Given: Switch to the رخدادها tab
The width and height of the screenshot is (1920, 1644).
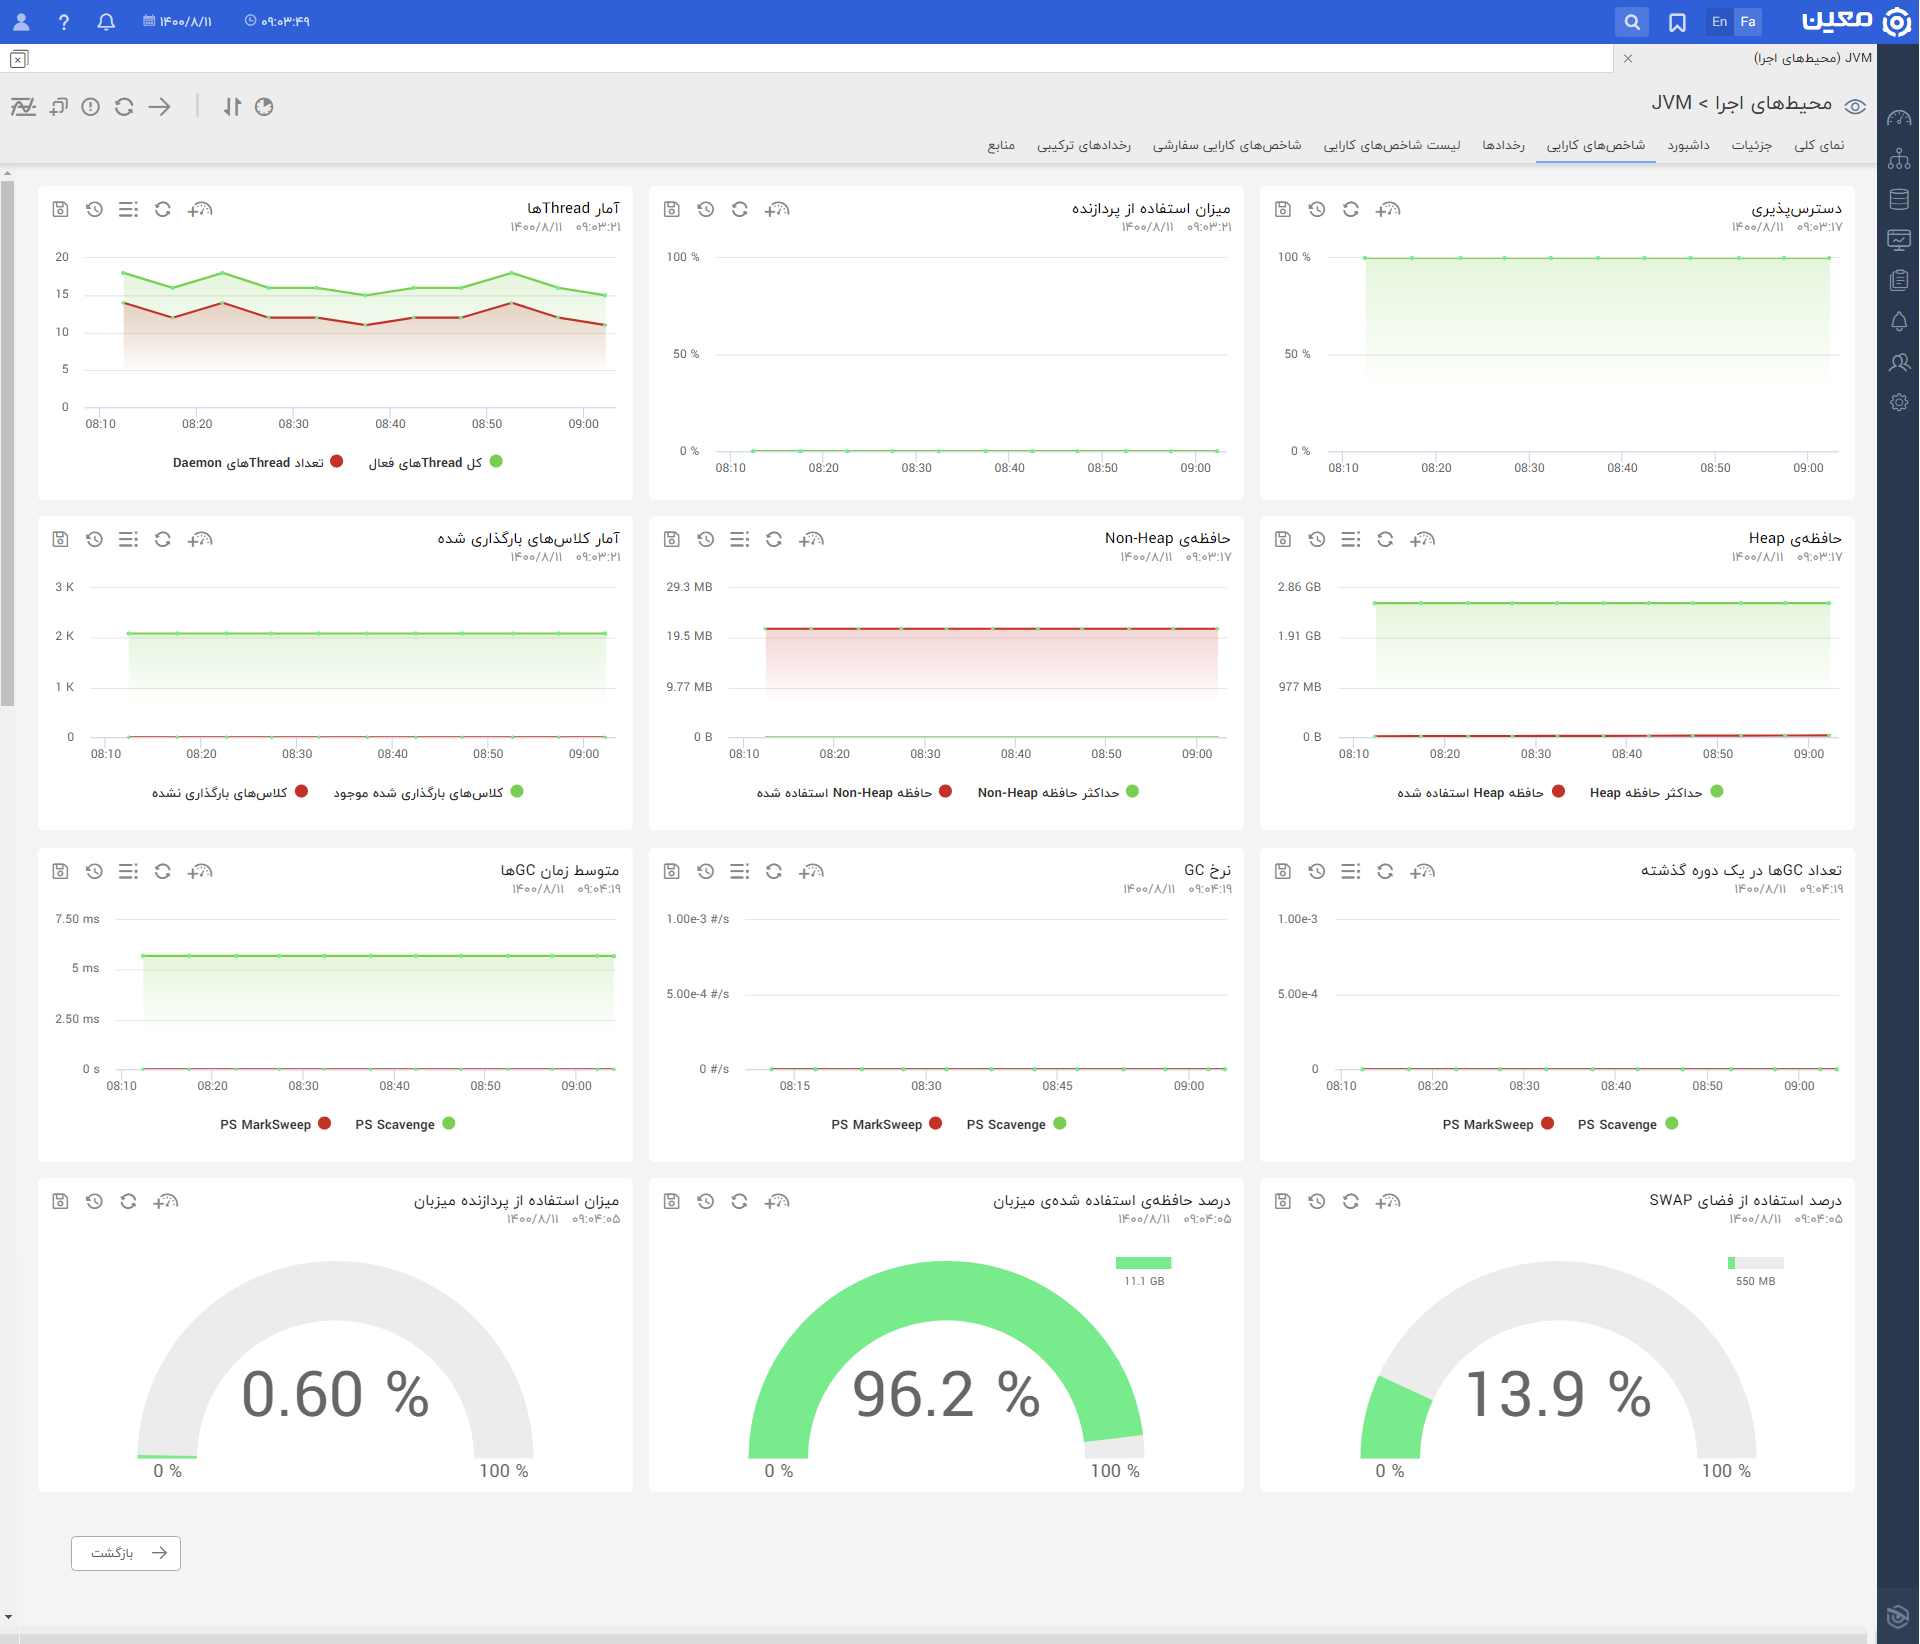Looking at the screenshot, I should tap(1504, 145).
